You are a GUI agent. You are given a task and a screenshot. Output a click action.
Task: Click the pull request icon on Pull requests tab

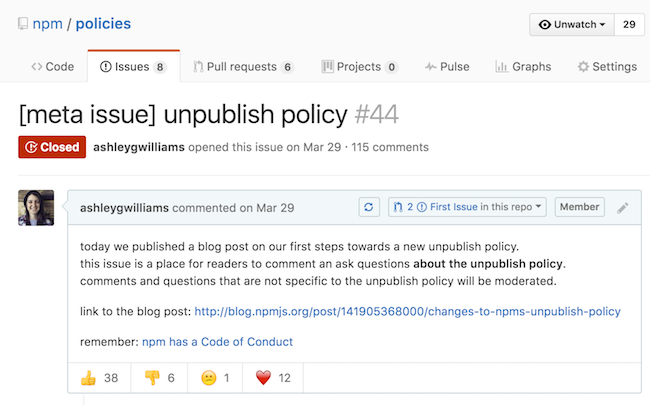(198, 67)
